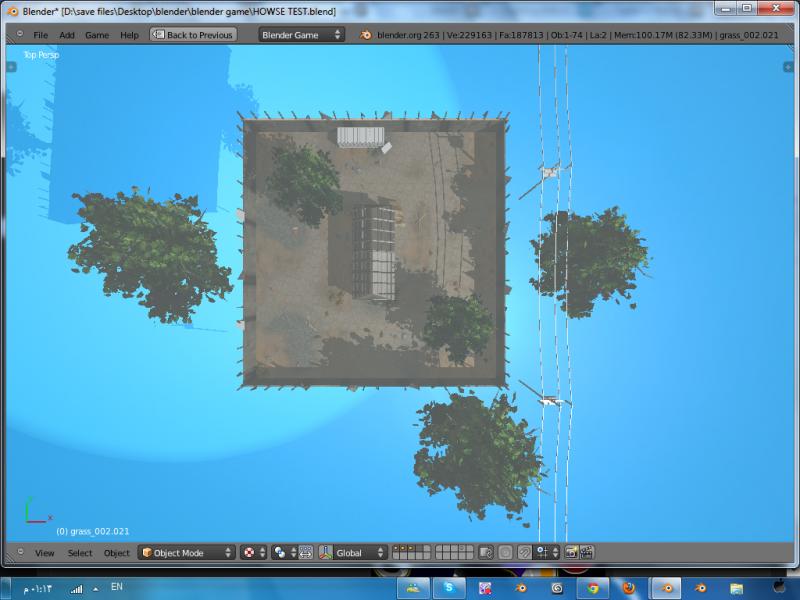Open the Help menu
800x600 pixels.
(129, 35)
